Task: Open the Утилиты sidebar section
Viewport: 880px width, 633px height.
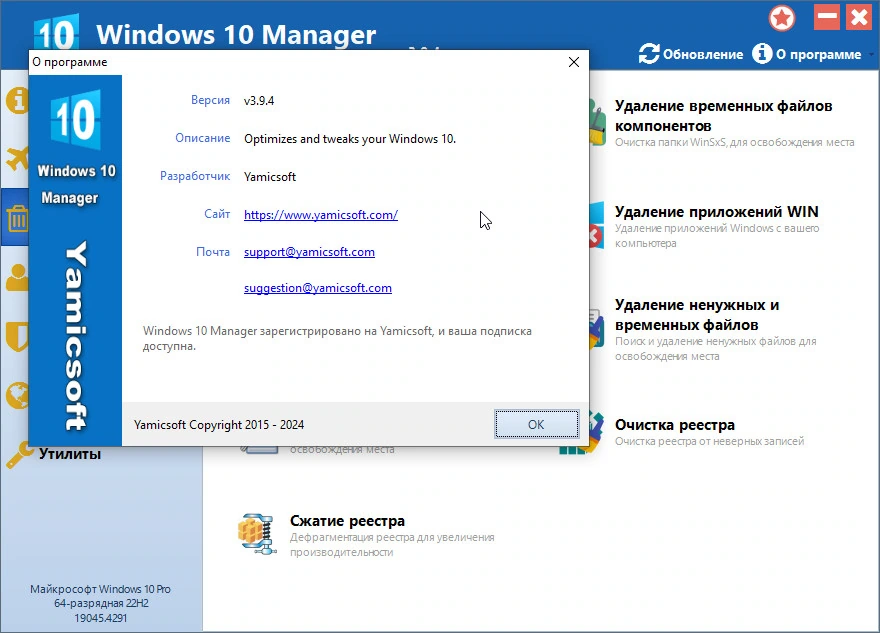Action: (x=70, y=454)
